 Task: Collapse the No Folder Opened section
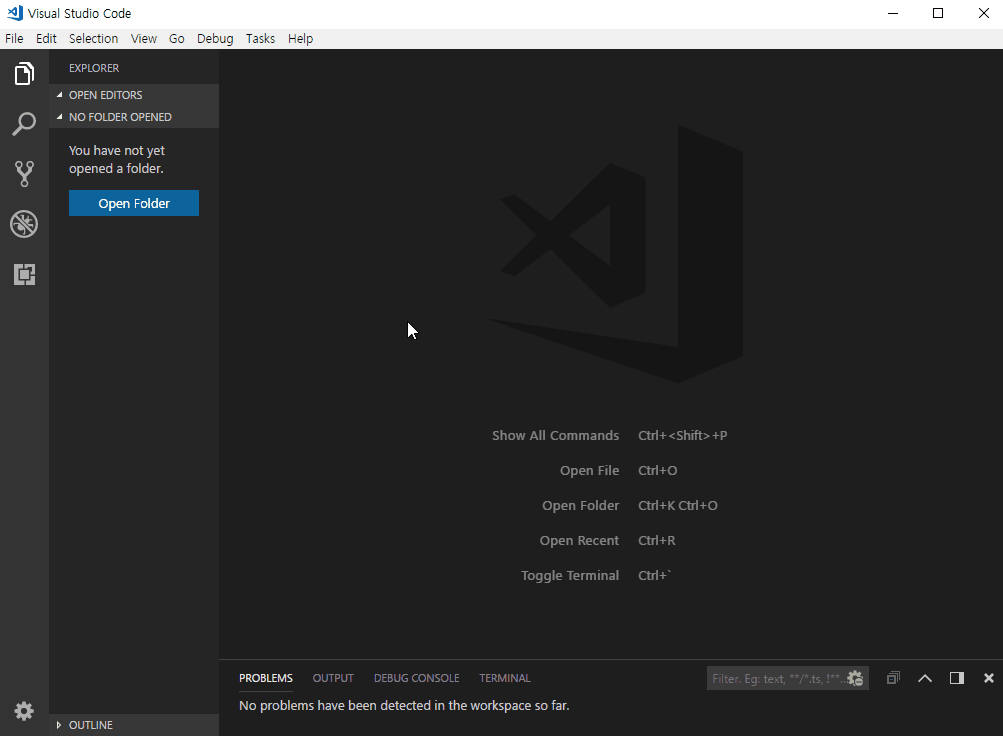[x=134, y=117]
